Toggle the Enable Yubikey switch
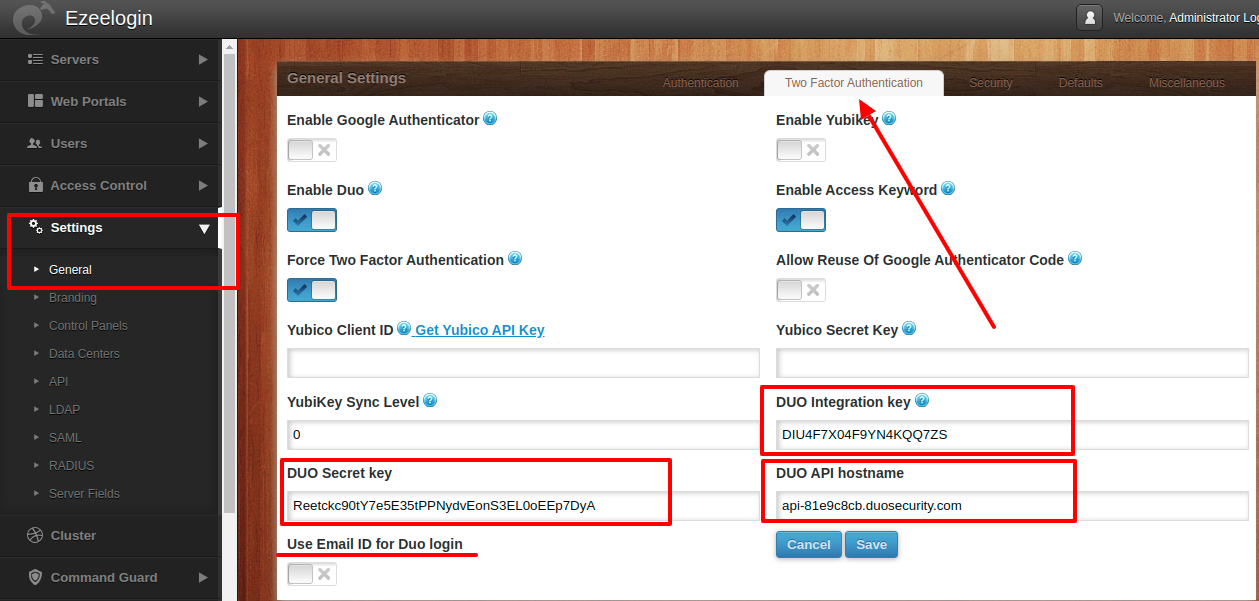This screenshot has height=601, width=1259. (801, 150)
